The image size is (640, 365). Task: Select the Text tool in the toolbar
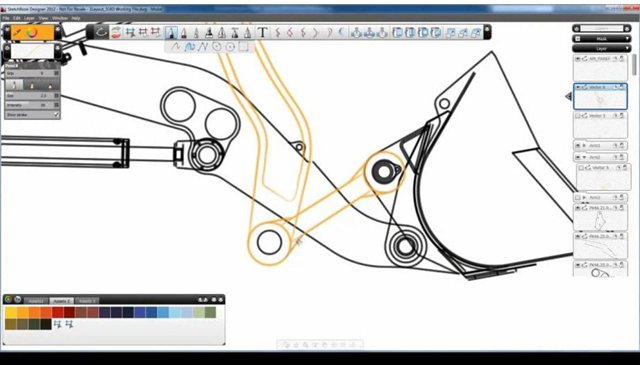(x=263, y=32)
